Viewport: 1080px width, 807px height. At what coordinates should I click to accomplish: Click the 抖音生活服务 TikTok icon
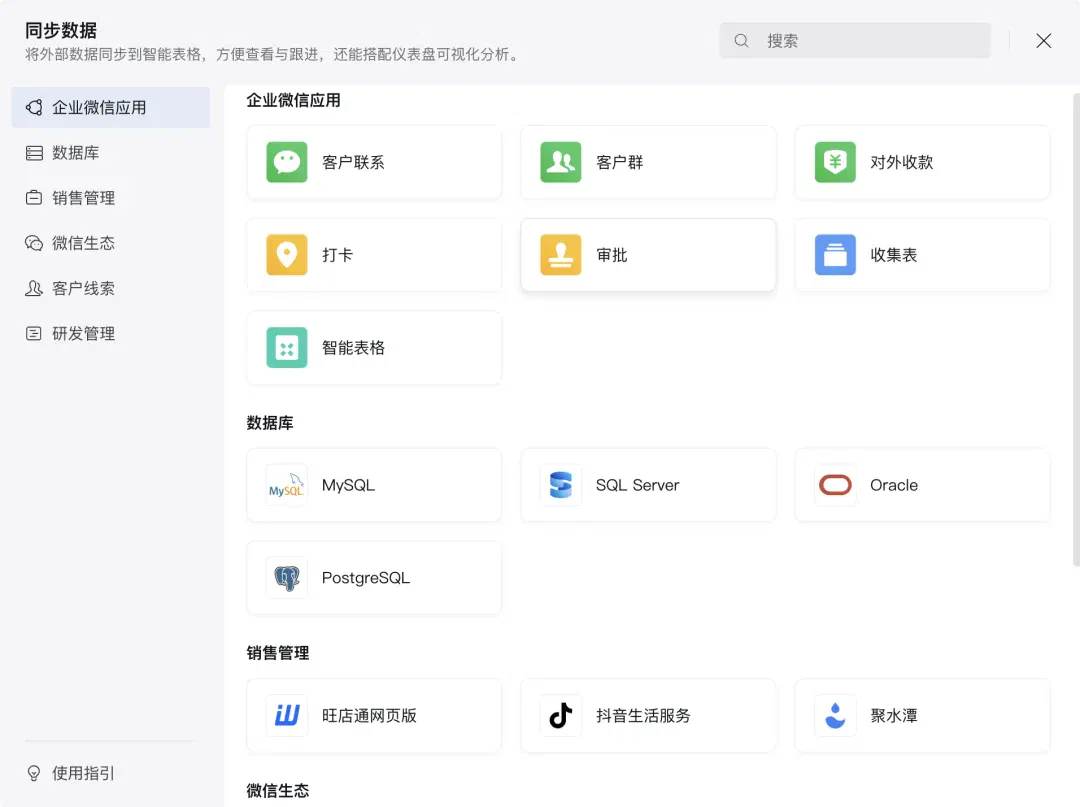click(561, 715)
